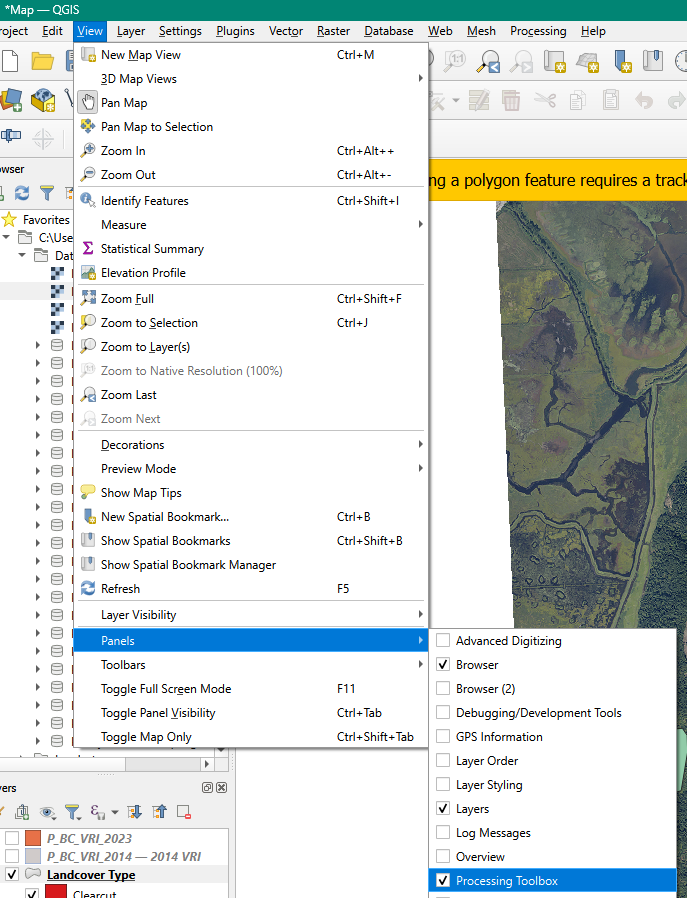Click the Refresh icon in View menu
Screen dimensions: 687x898
88,589
